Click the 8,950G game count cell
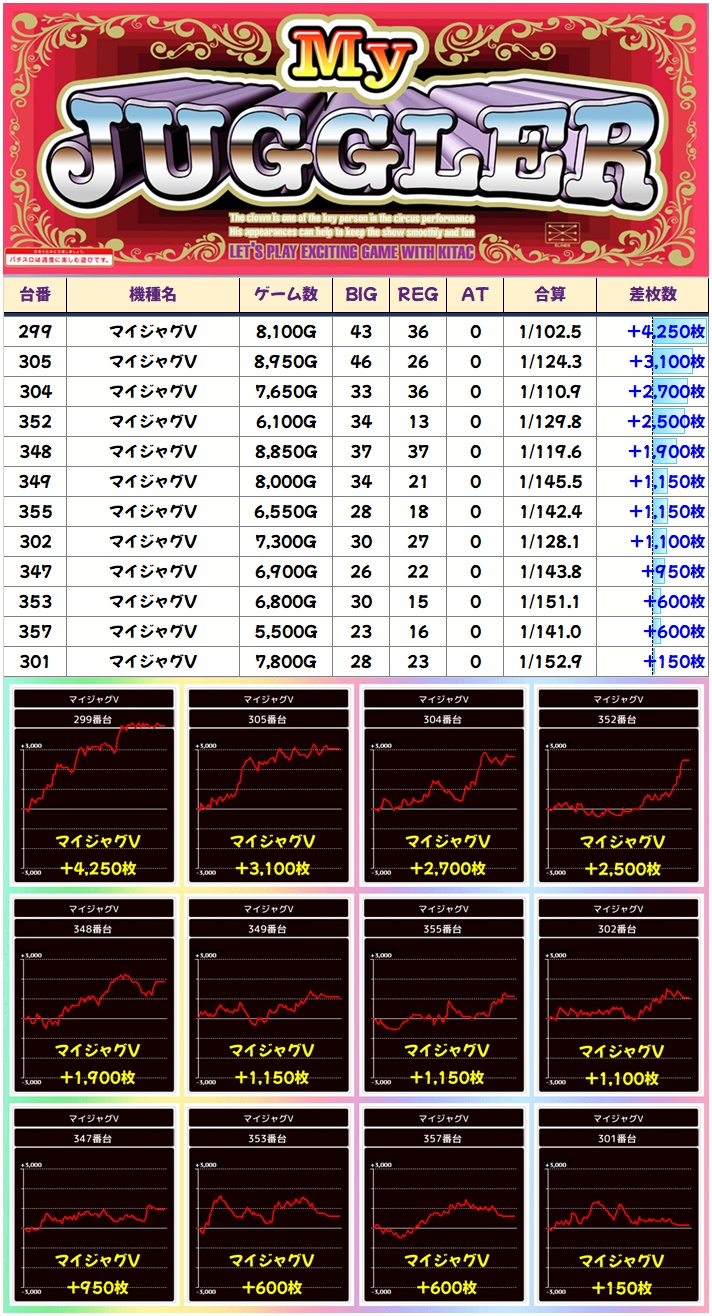Screen dimensions: 712x1316 coord(286,362)
